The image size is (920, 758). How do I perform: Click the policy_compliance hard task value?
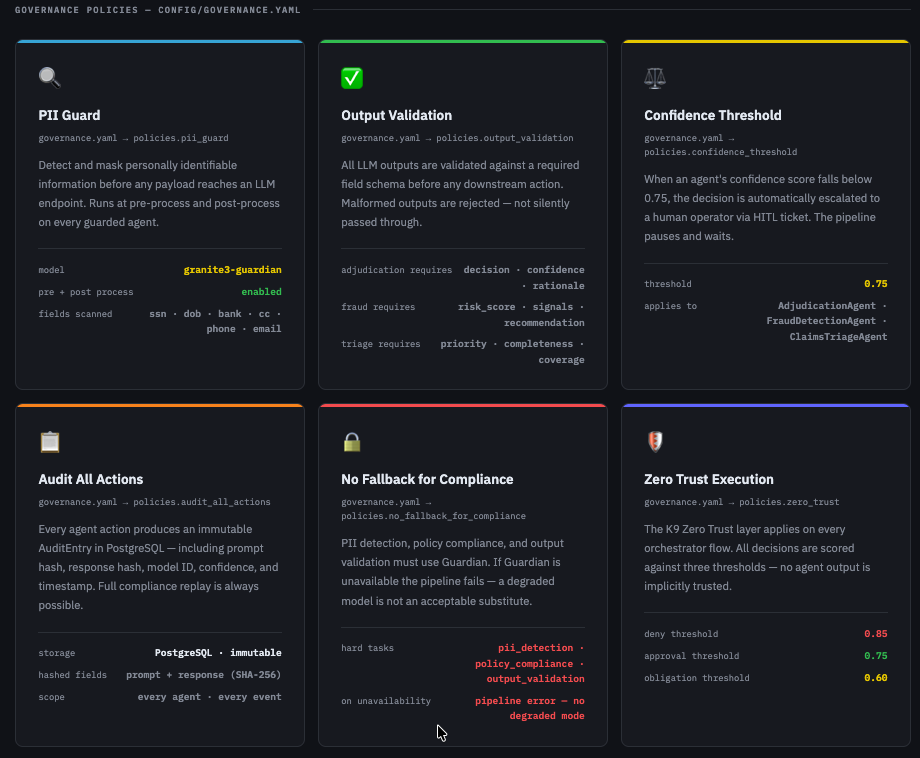click(x=524, y=664)
